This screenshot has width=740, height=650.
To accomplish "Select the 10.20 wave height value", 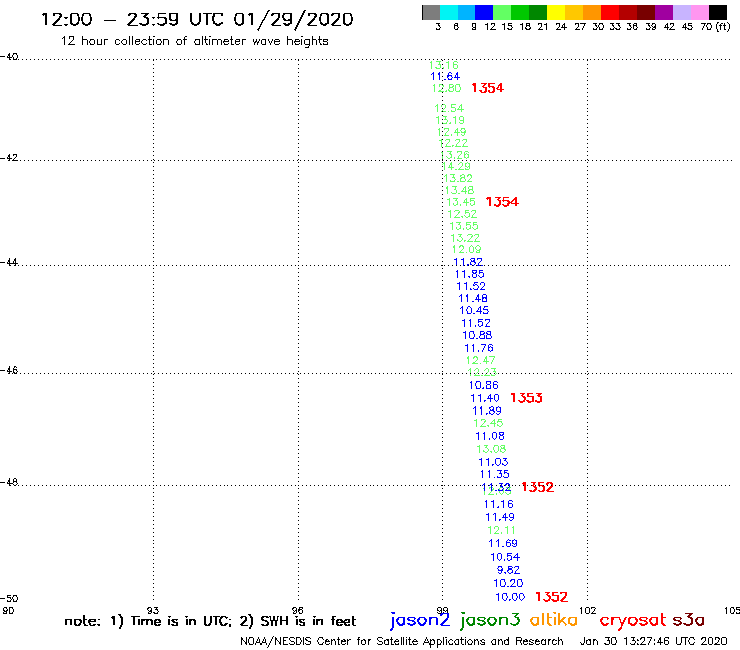I will [508, 583].
